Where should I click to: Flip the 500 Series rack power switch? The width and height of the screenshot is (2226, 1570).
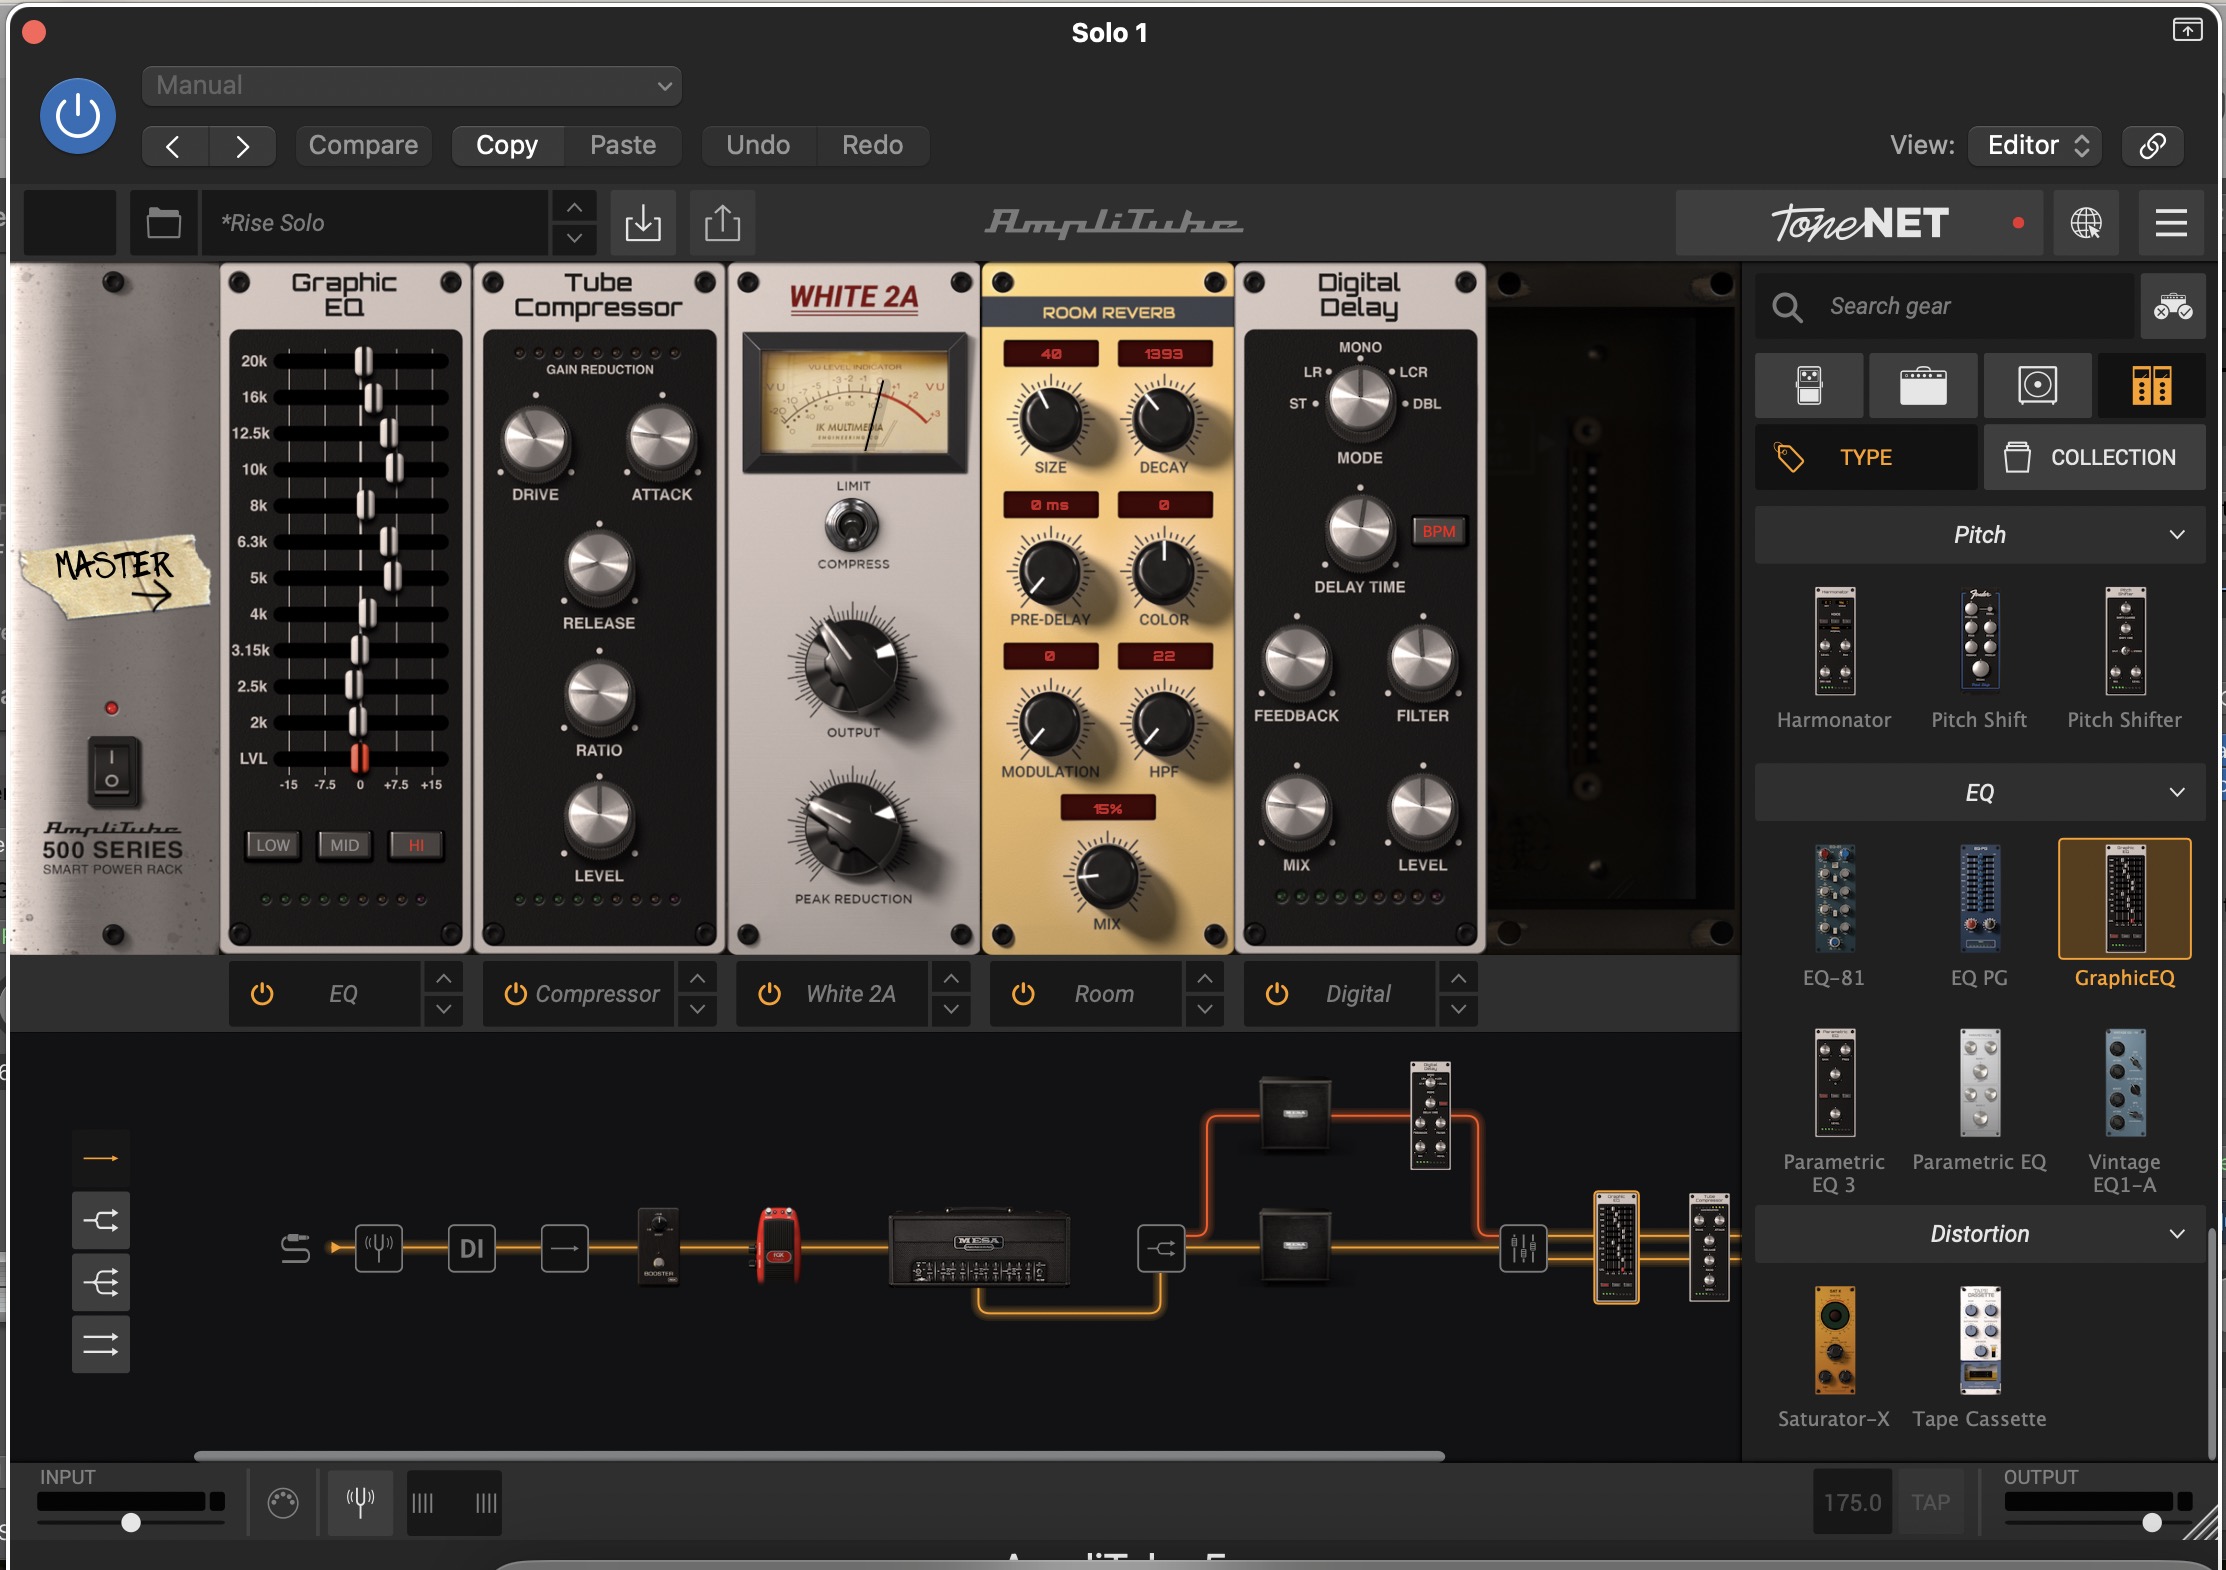point(112,771)
